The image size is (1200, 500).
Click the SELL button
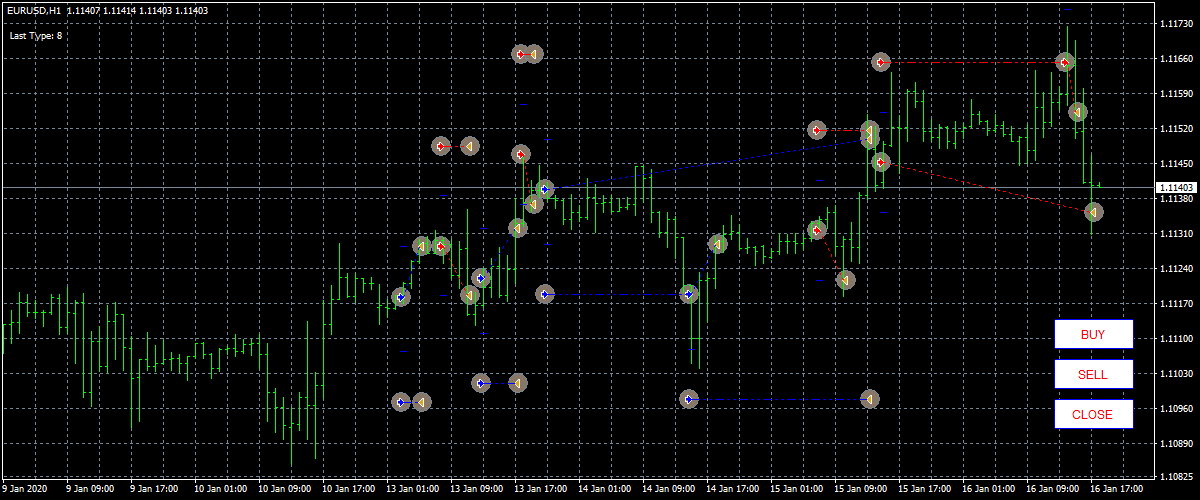point(1093,374)
